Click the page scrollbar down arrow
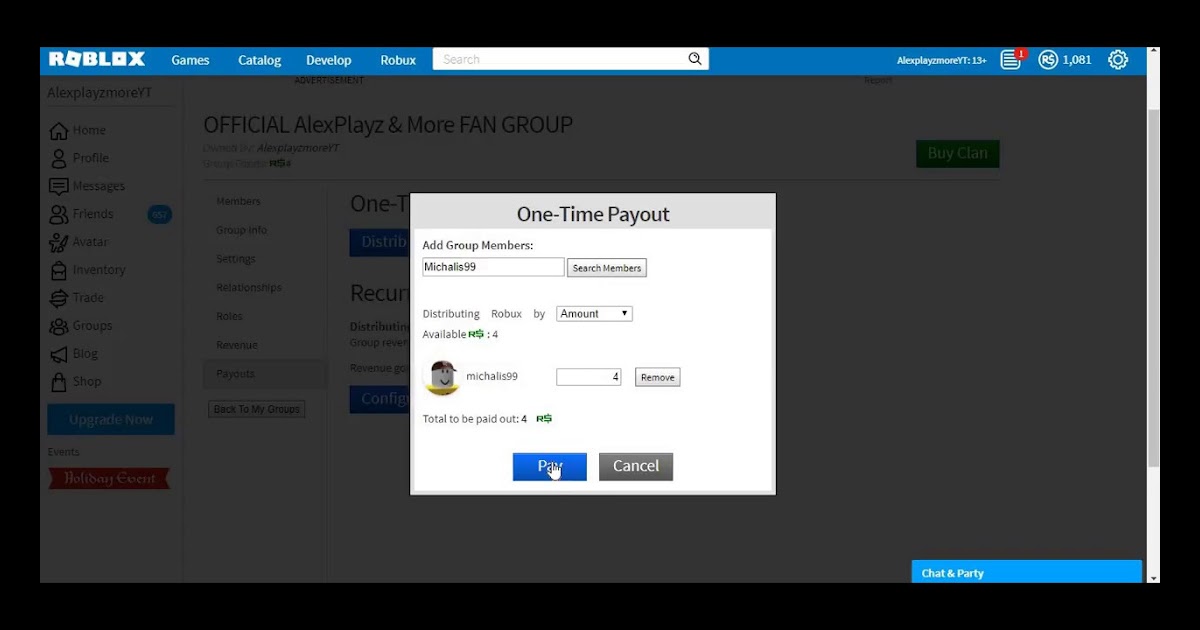The image size is (1200, 630). (x=1153, y=577)
